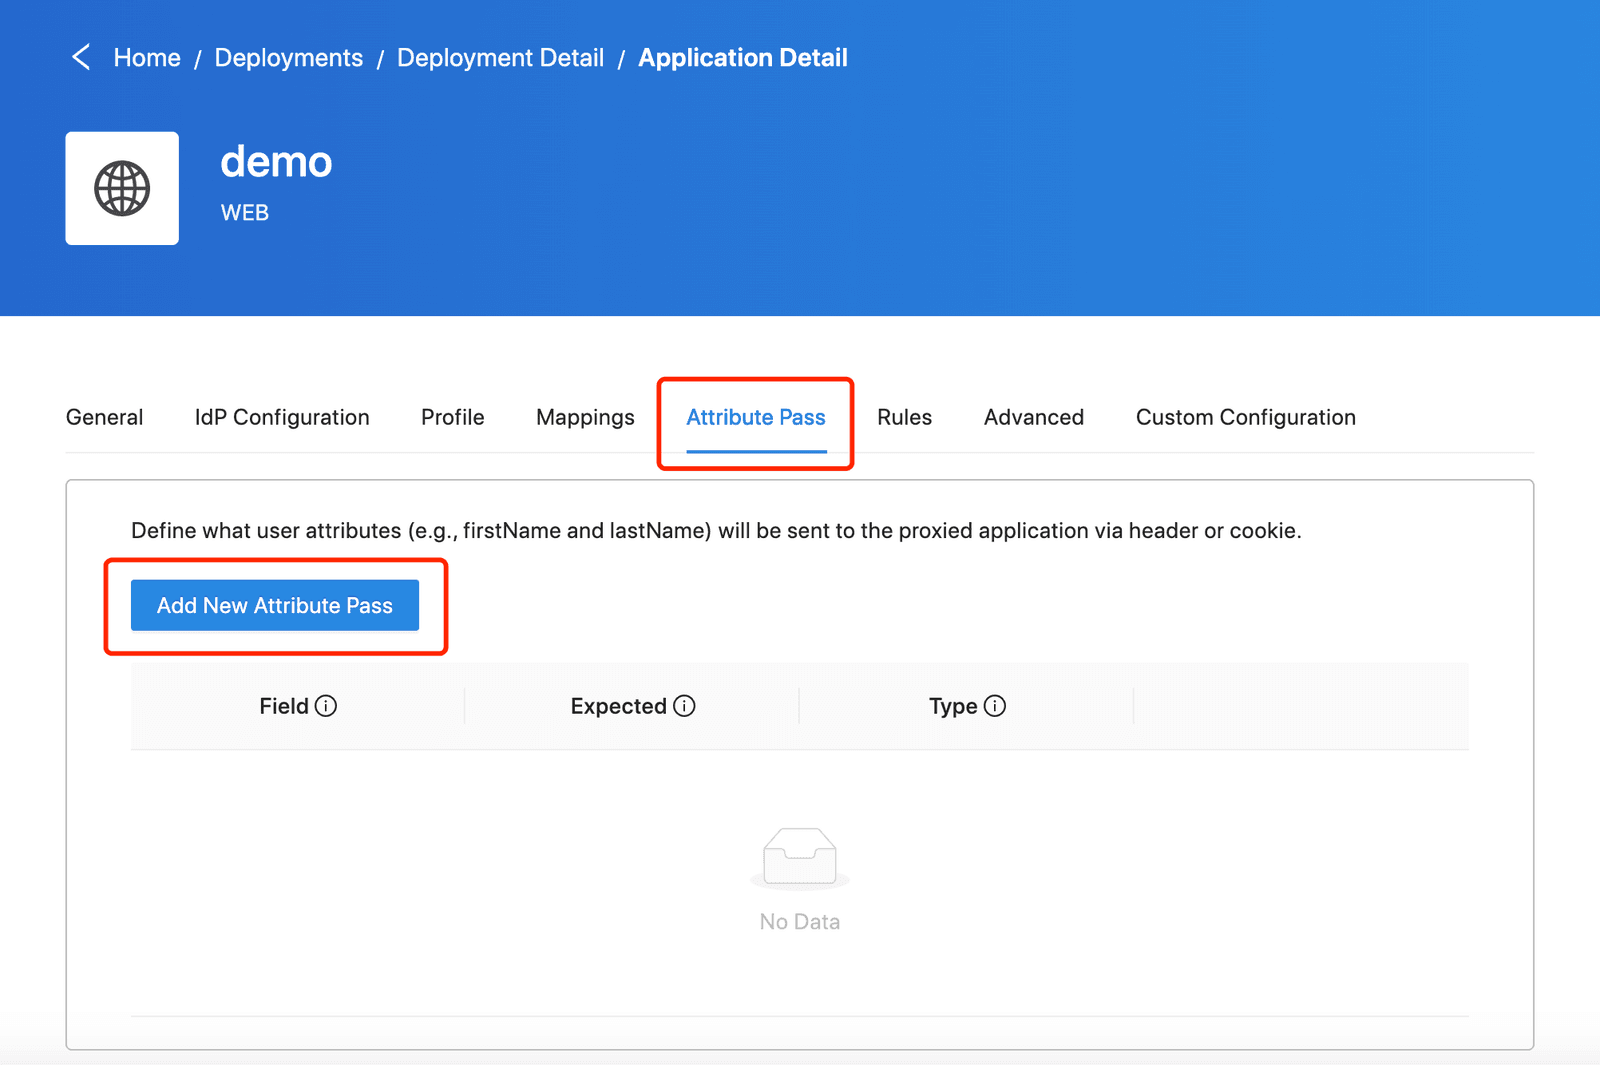This screenshot has width=1600, height=1065.
Task: Open the Mappings tab
Action: 585,417
